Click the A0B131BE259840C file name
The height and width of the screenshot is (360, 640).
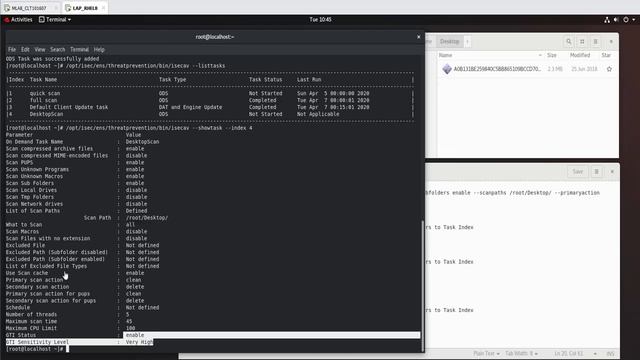(497, 69)
